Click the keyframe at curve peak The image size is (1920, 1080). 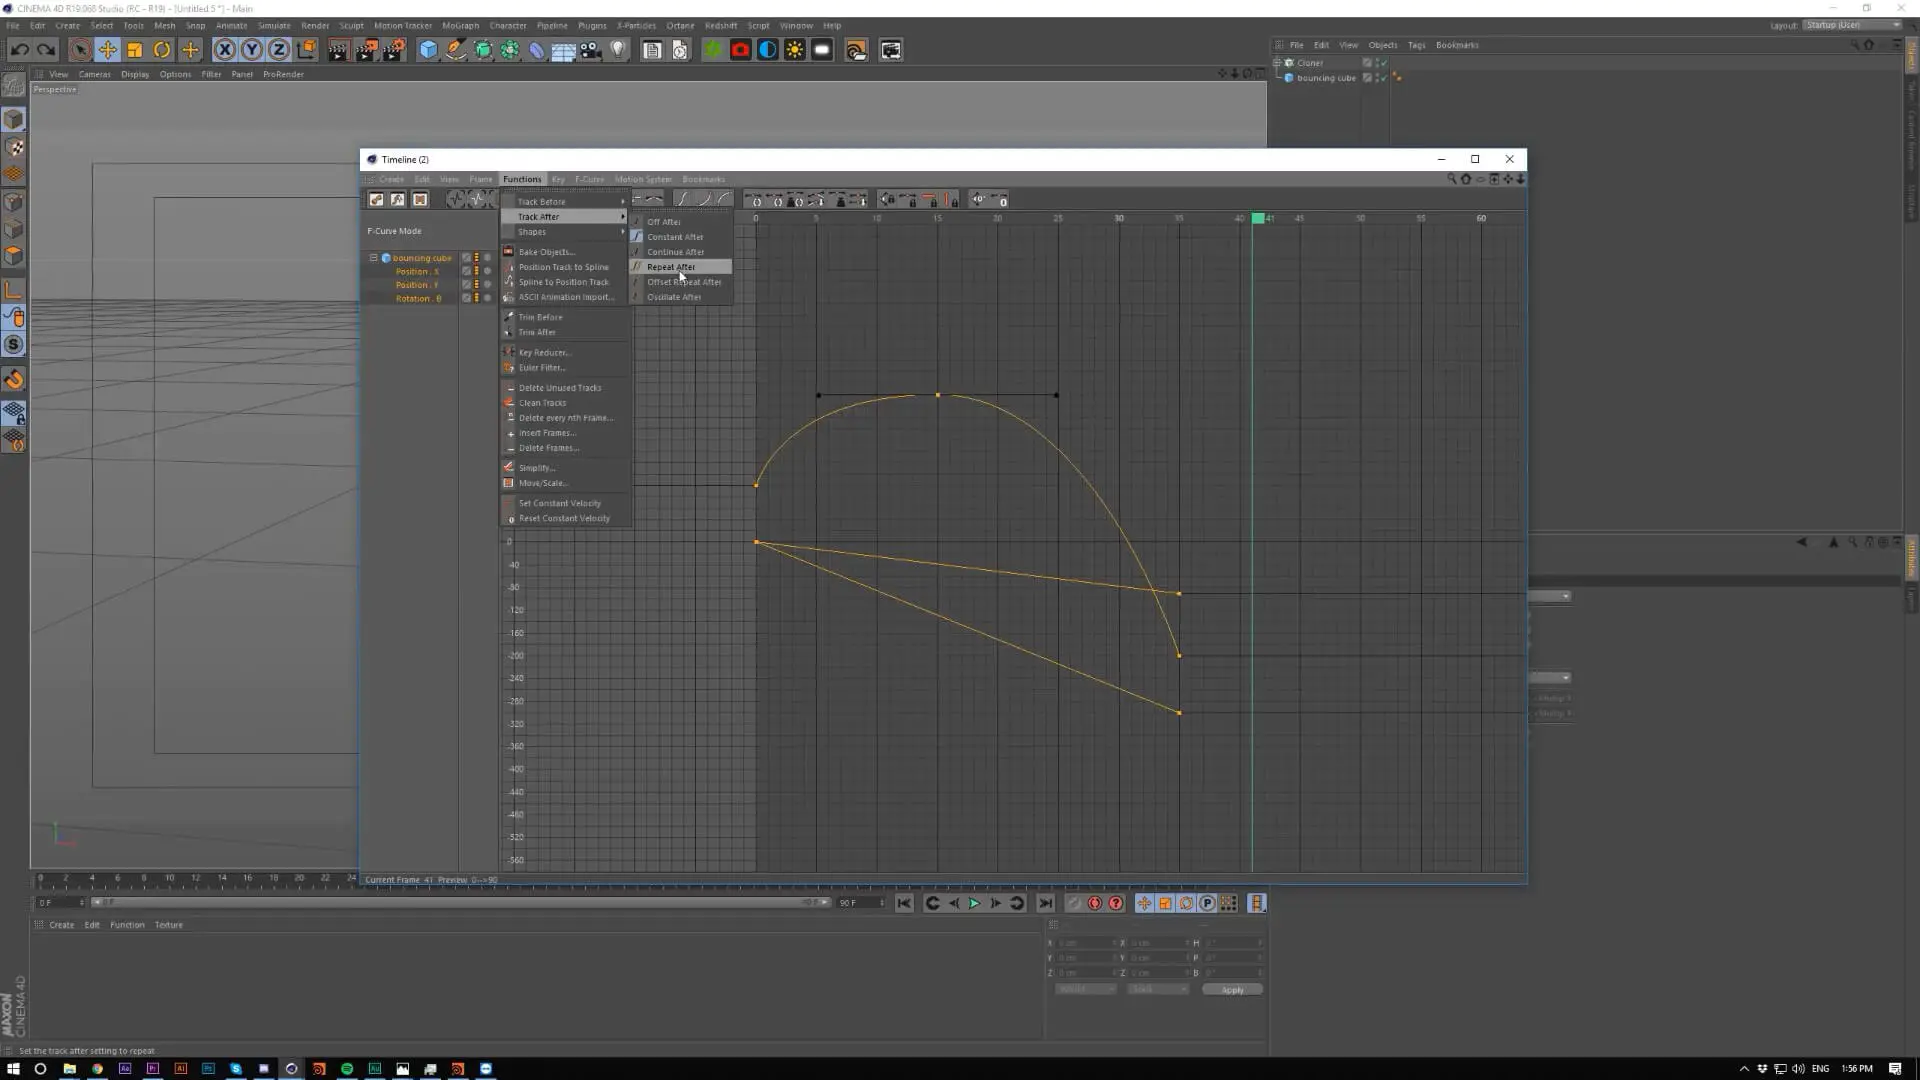click(938, 395)
